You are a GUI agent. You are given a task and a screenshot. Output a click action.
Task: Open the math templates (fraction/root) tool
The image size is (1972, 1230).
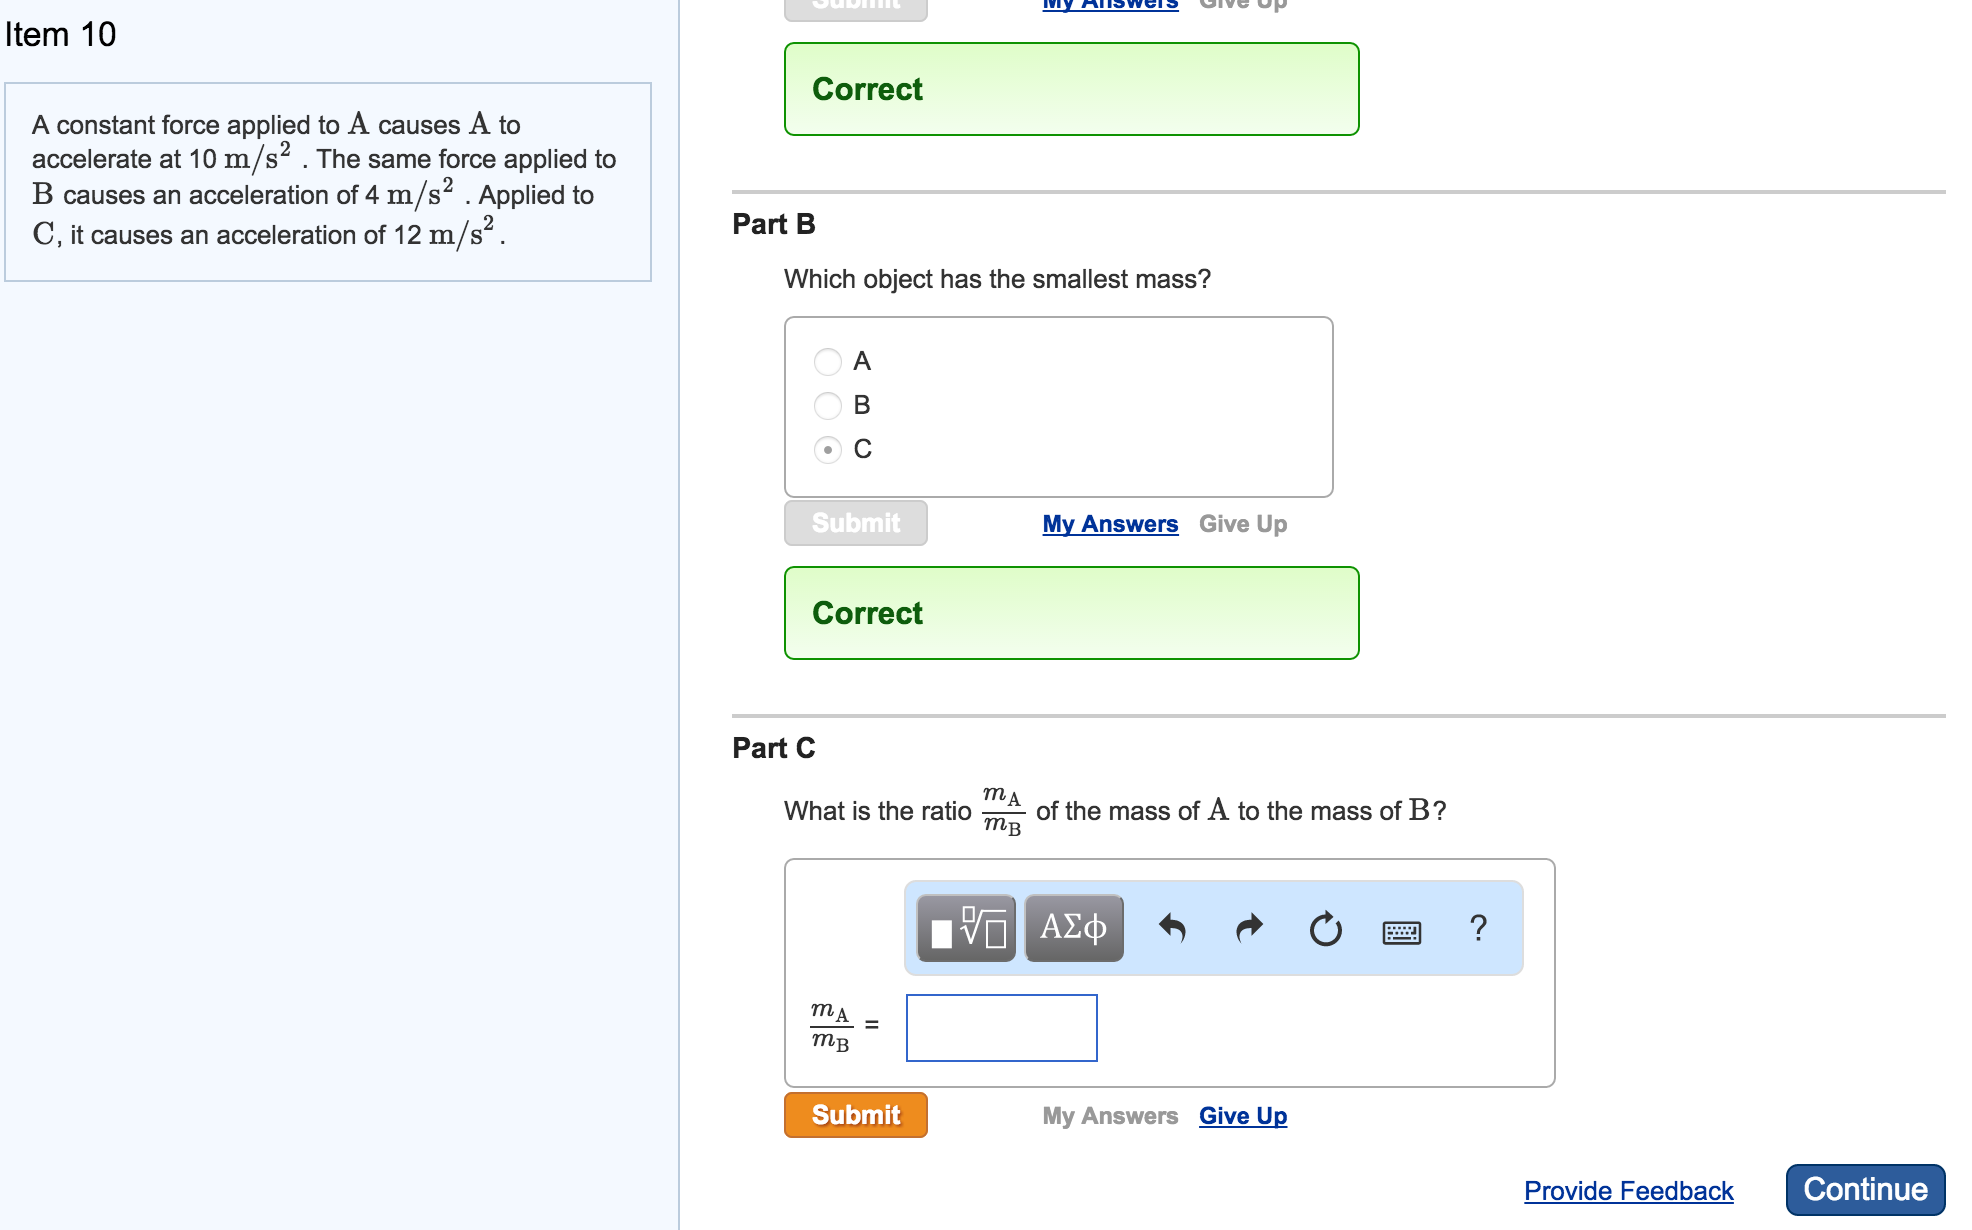pyautogui.click(x=966, y=928)
